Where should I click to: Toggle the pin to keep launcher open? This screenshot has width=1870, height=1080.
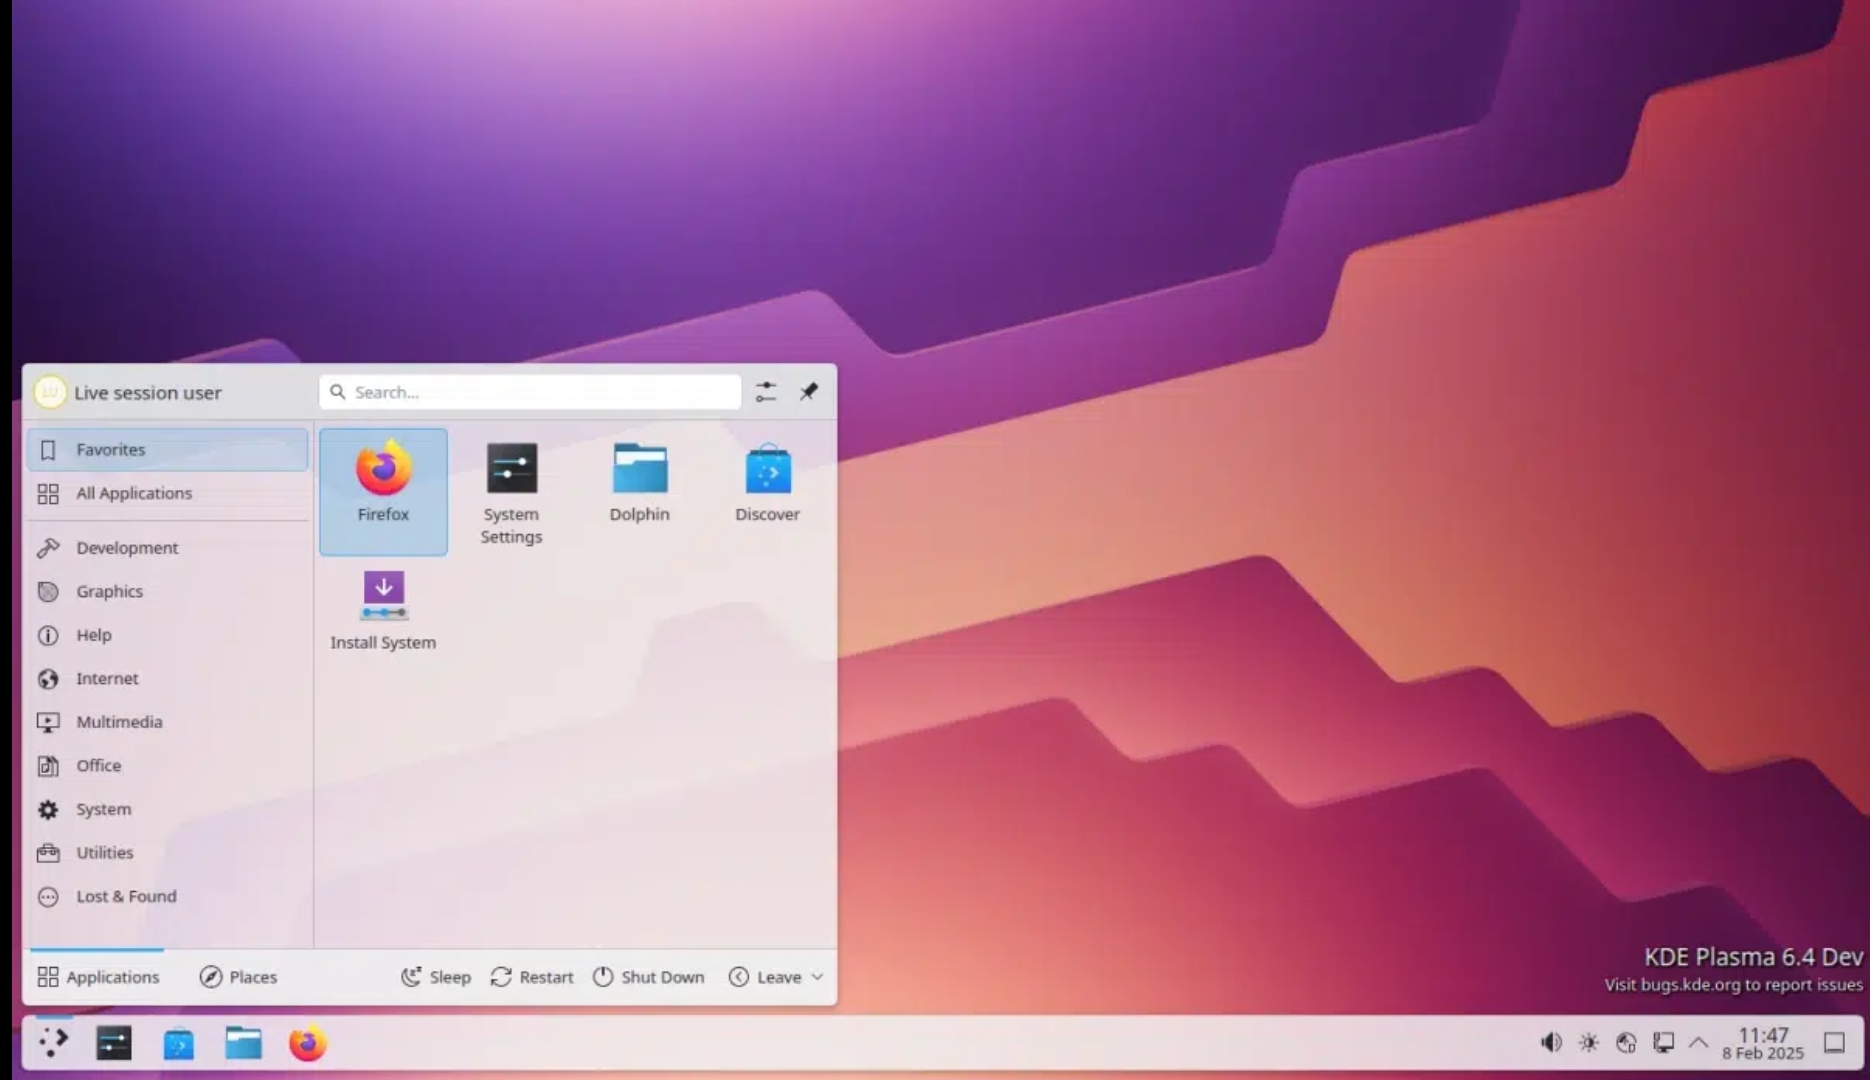pos(809,392)
